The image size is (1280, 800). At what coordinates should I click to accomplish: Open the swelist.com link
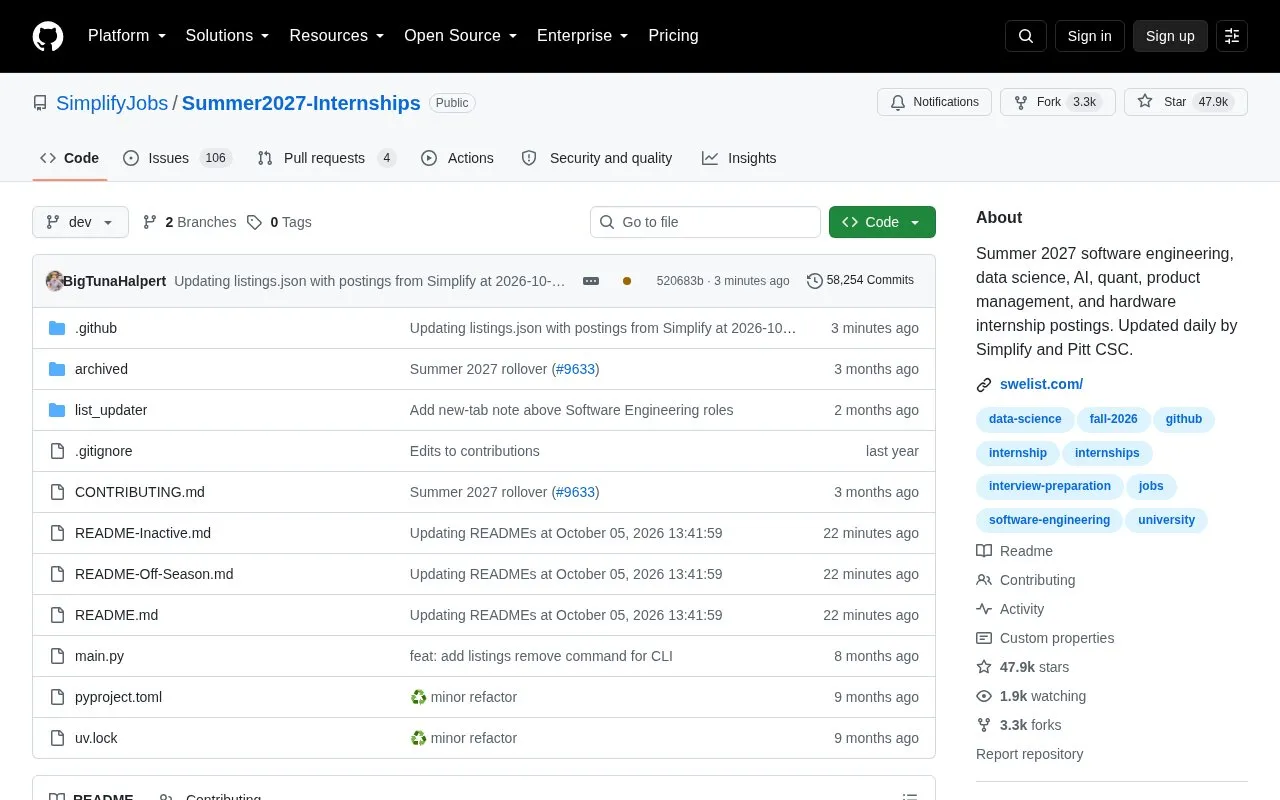coord(1041,384)
